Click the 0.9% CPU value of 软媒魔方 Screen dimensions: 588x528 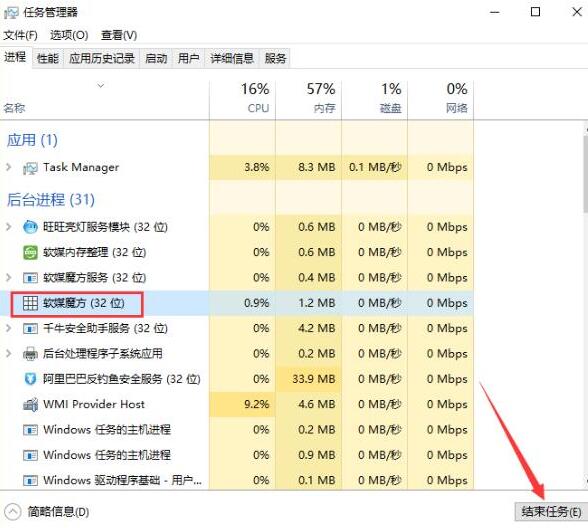(256, 303)
